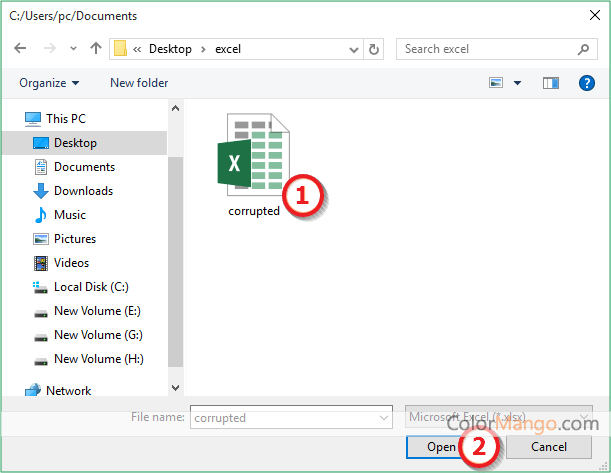Select Local Disk (C:) in sidebar
The image size is (611, 473).
(x=91, y=287)
